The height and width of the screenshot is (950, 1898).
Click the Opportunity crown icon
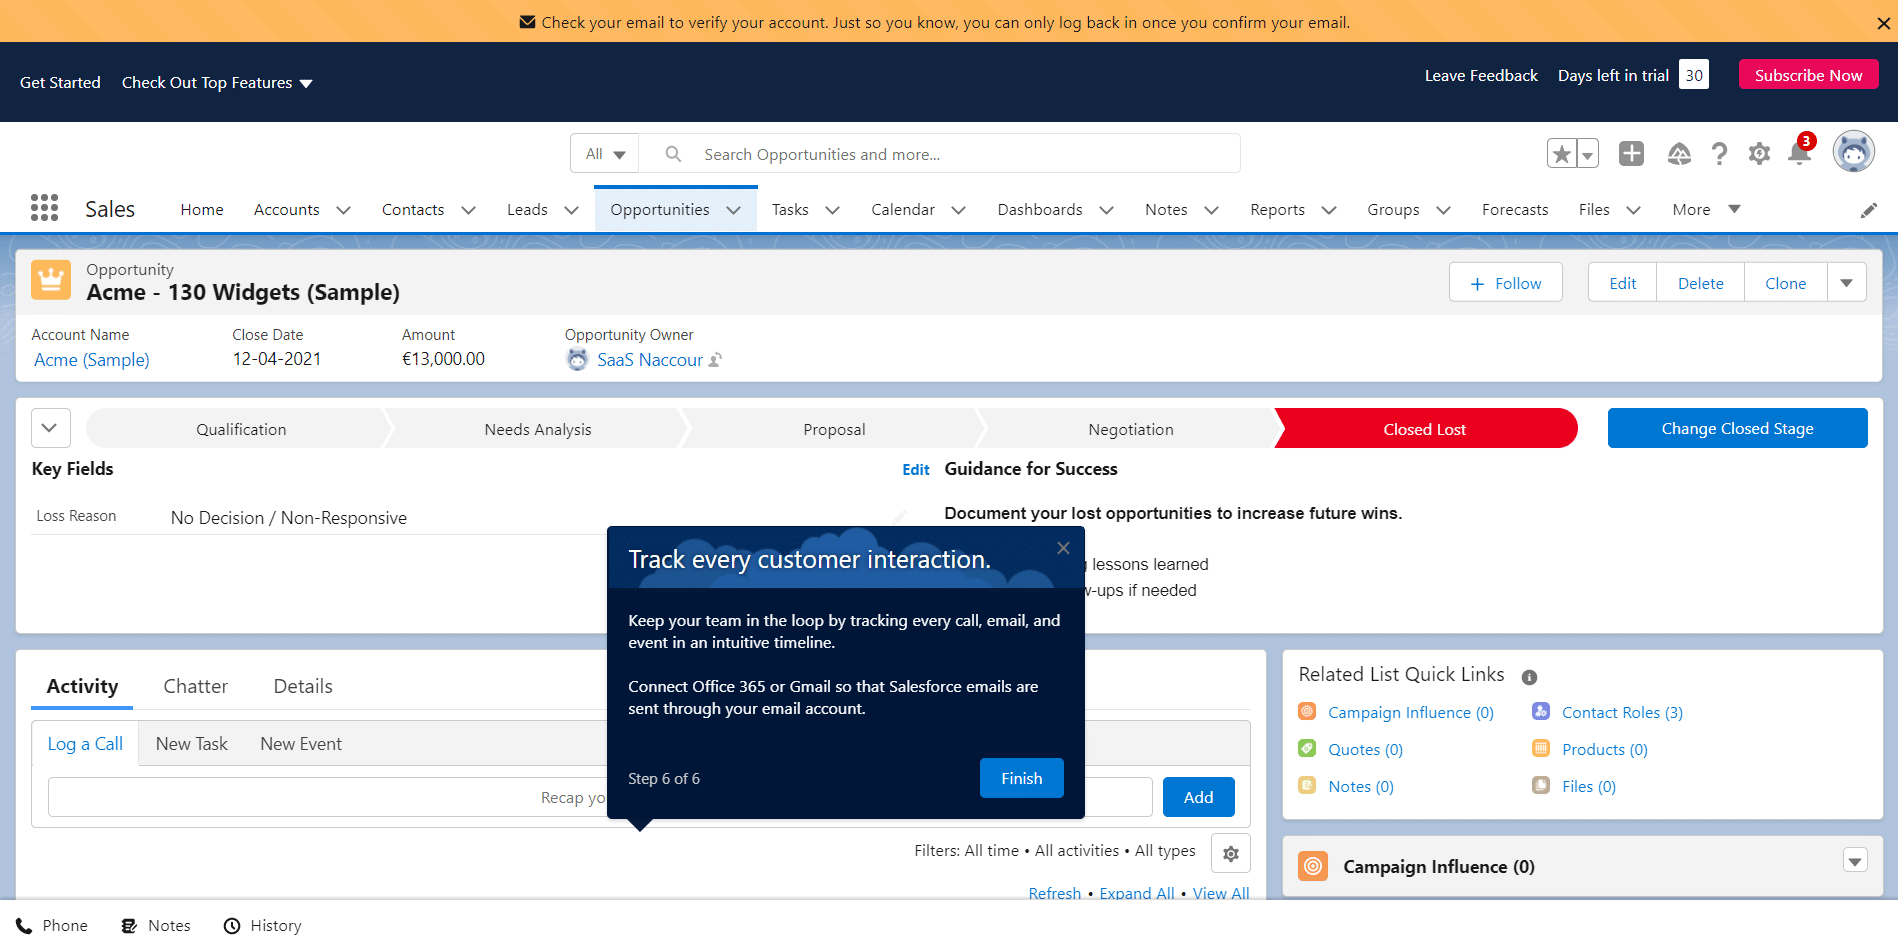[51, 280]
